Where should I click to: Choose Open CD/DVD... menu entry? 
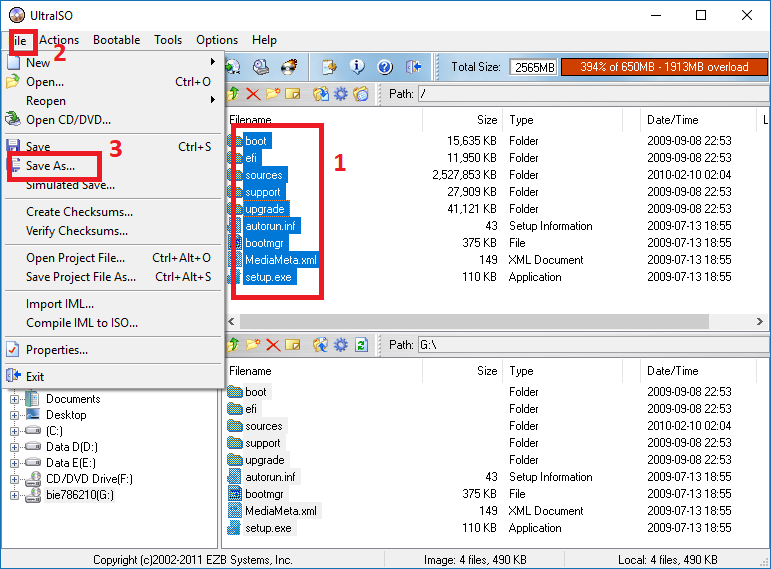click(x=113, y=120)
